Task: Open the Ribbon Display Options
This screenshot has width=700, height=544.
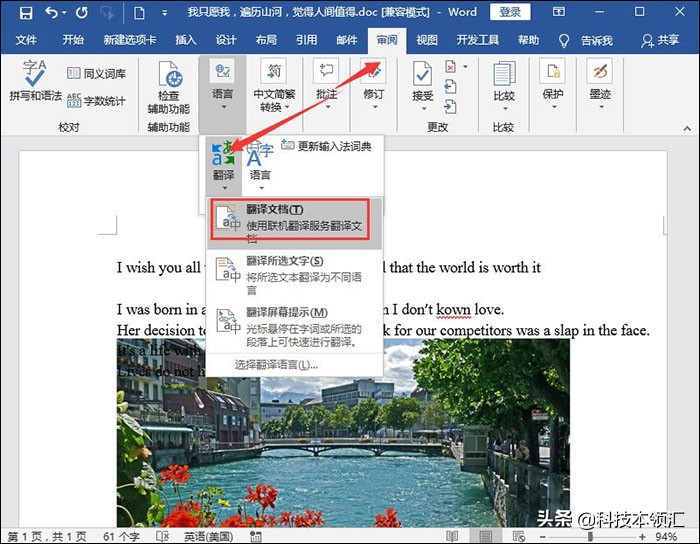Action: tap(559, 12)
